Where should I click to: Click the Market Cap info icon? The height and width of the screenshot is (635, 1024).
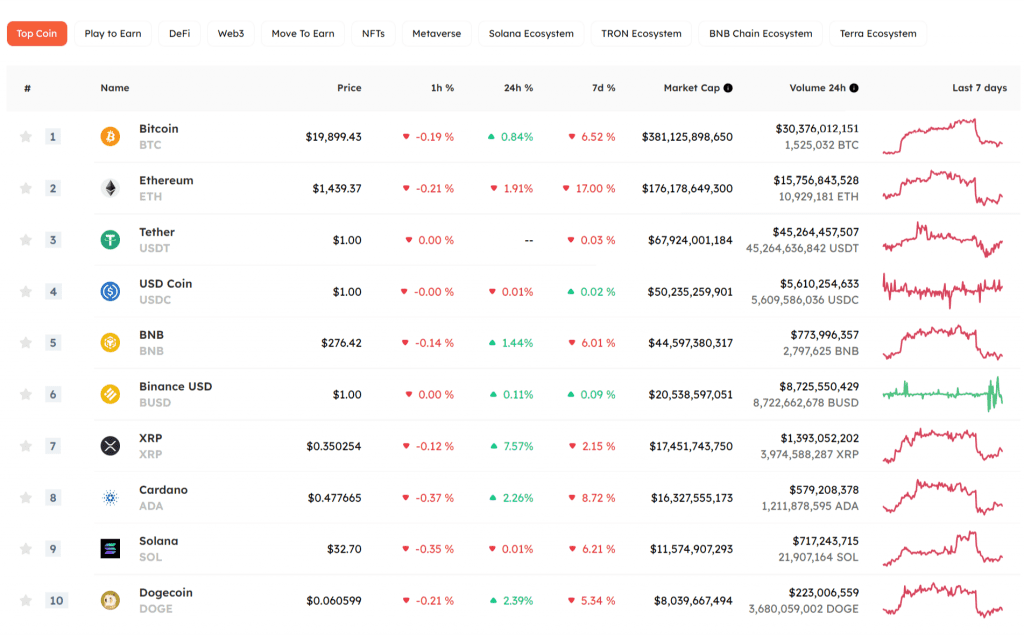click(x=728, y=88)
